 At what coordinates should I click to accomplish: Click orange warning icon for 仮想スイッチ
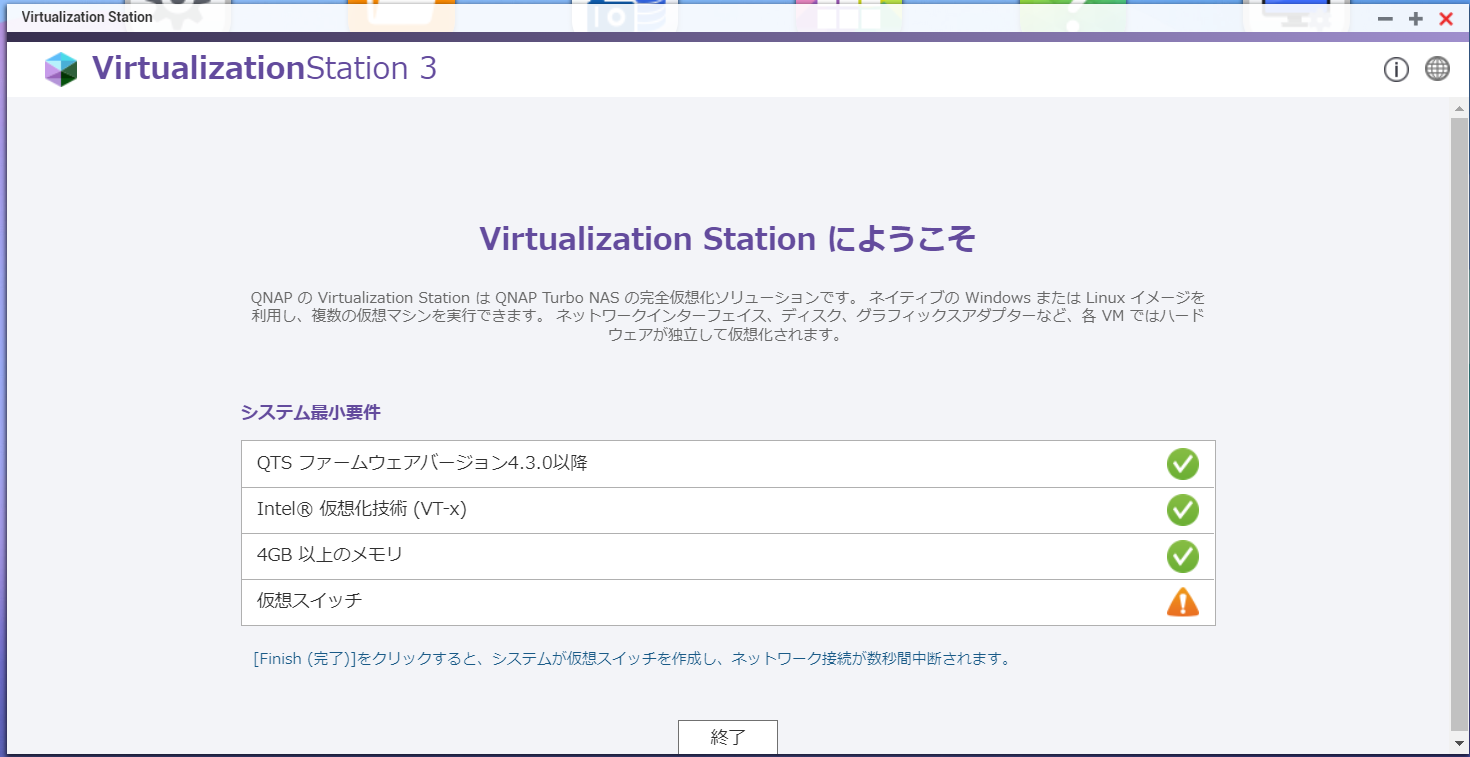coord(1182,602)
